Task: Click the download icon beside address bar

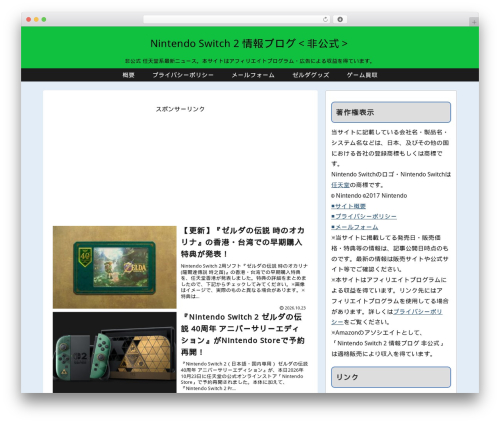Action: [x=340, y=20]
